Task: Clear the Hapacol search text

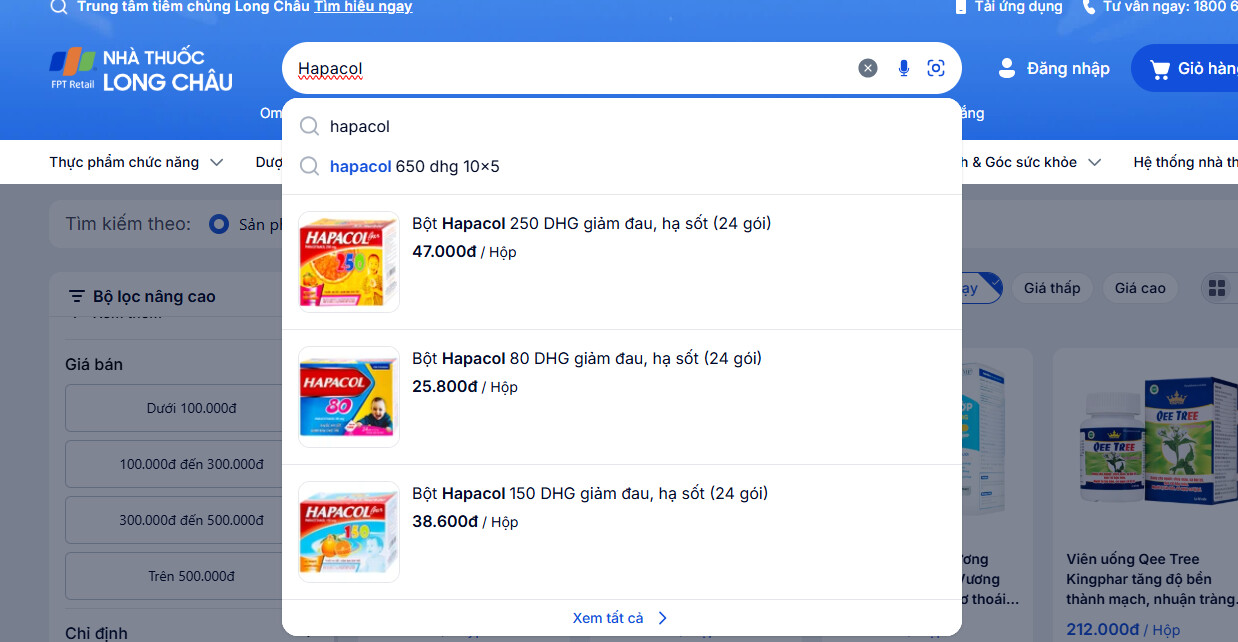Action: [x=868, y=68]
